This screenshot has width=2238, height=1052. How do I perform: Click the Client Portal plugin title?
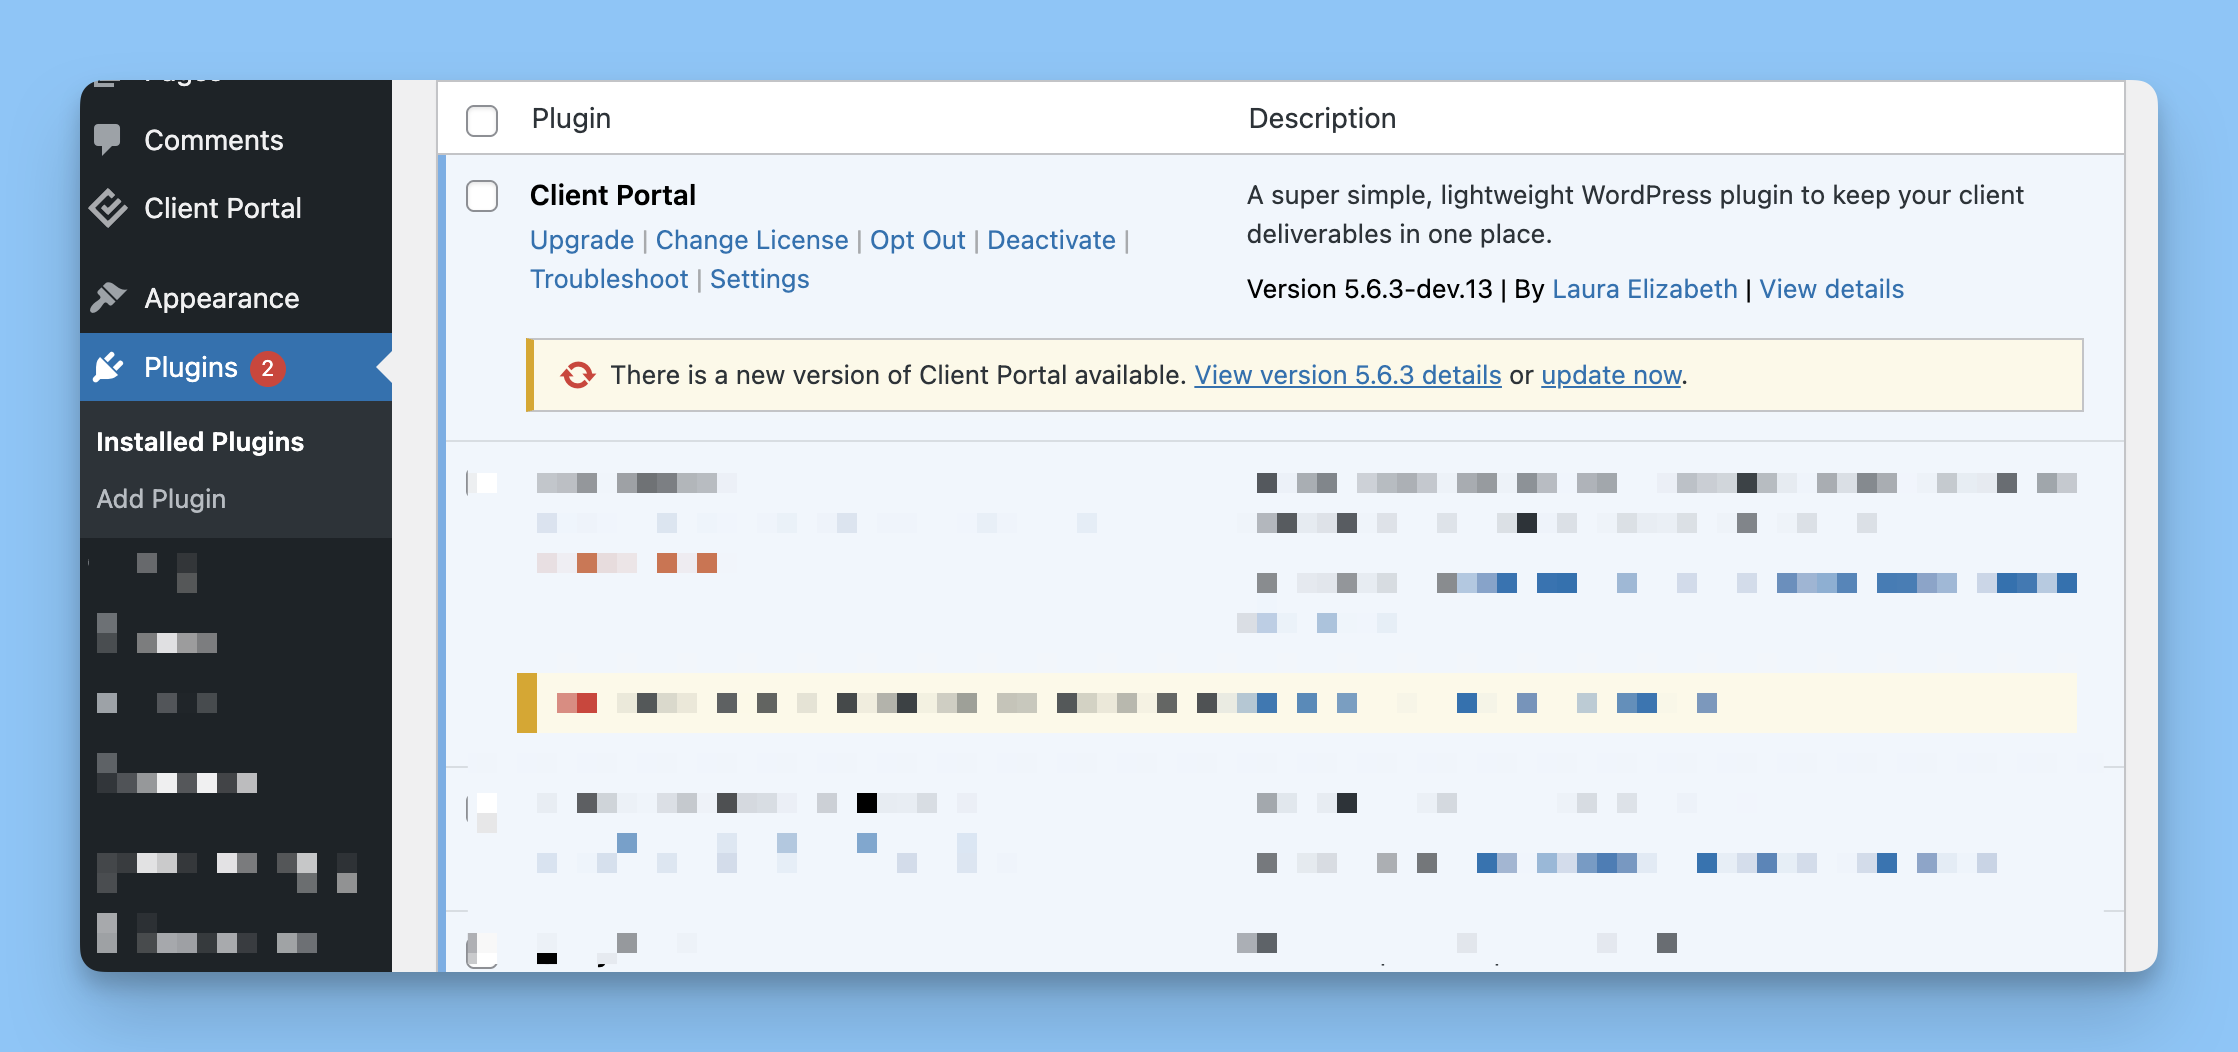(613, 195)
